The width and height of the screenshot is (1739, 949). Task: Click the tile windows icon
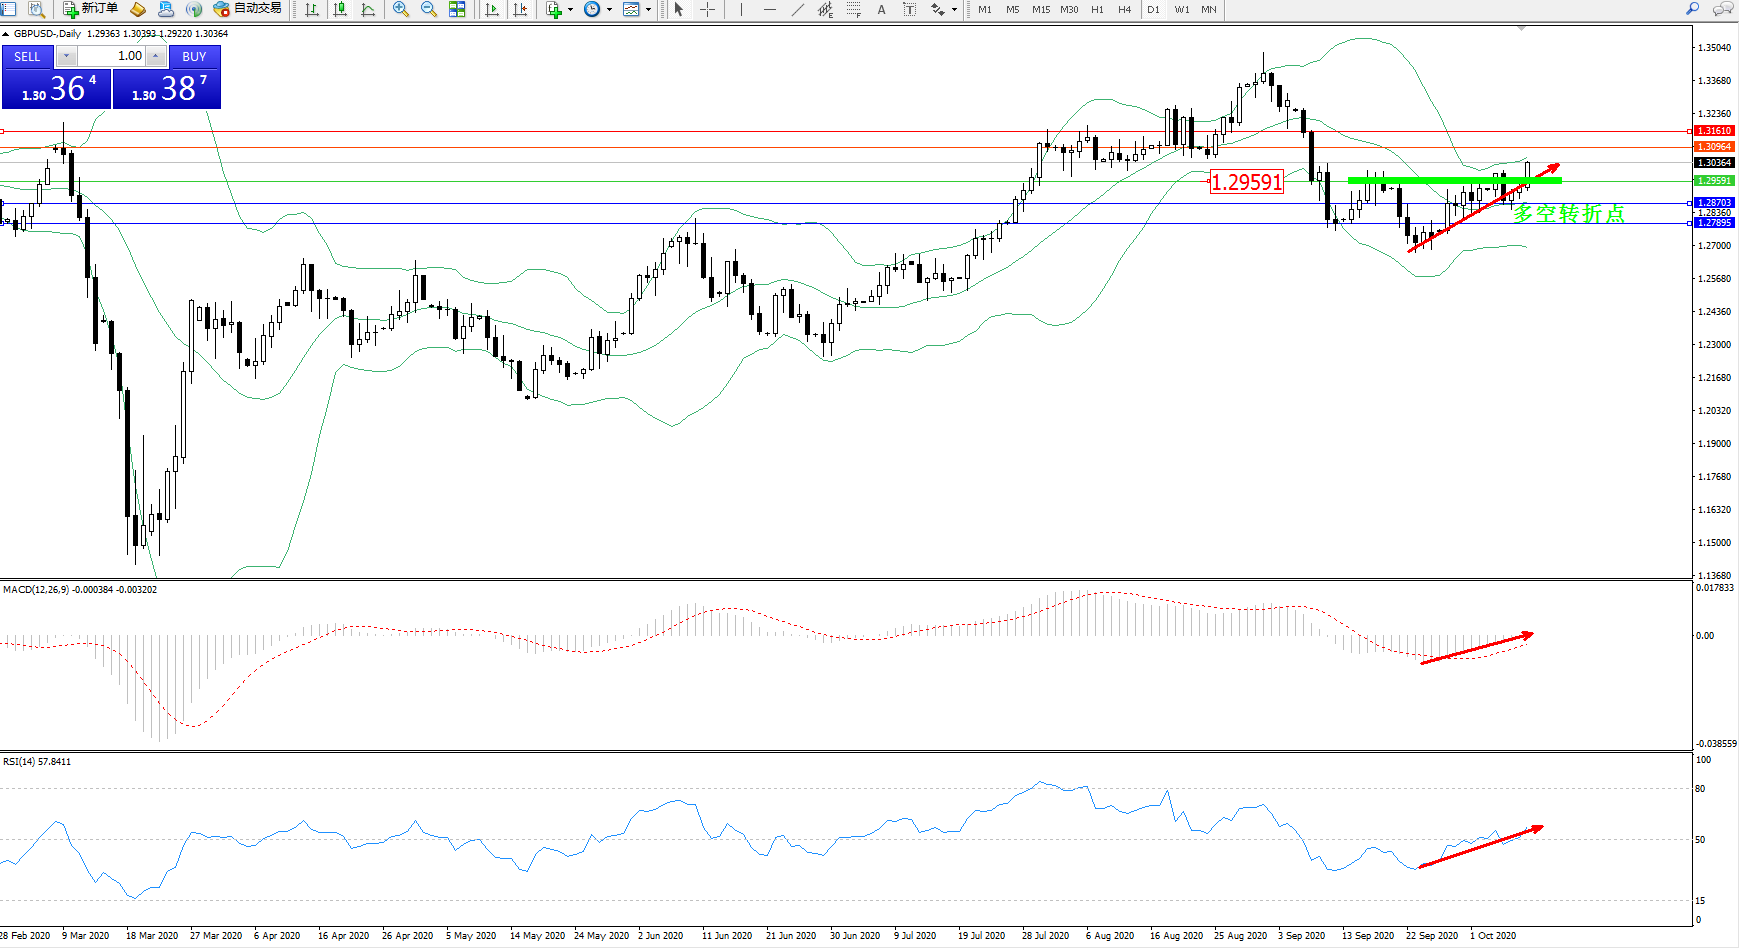click(457, 9)
